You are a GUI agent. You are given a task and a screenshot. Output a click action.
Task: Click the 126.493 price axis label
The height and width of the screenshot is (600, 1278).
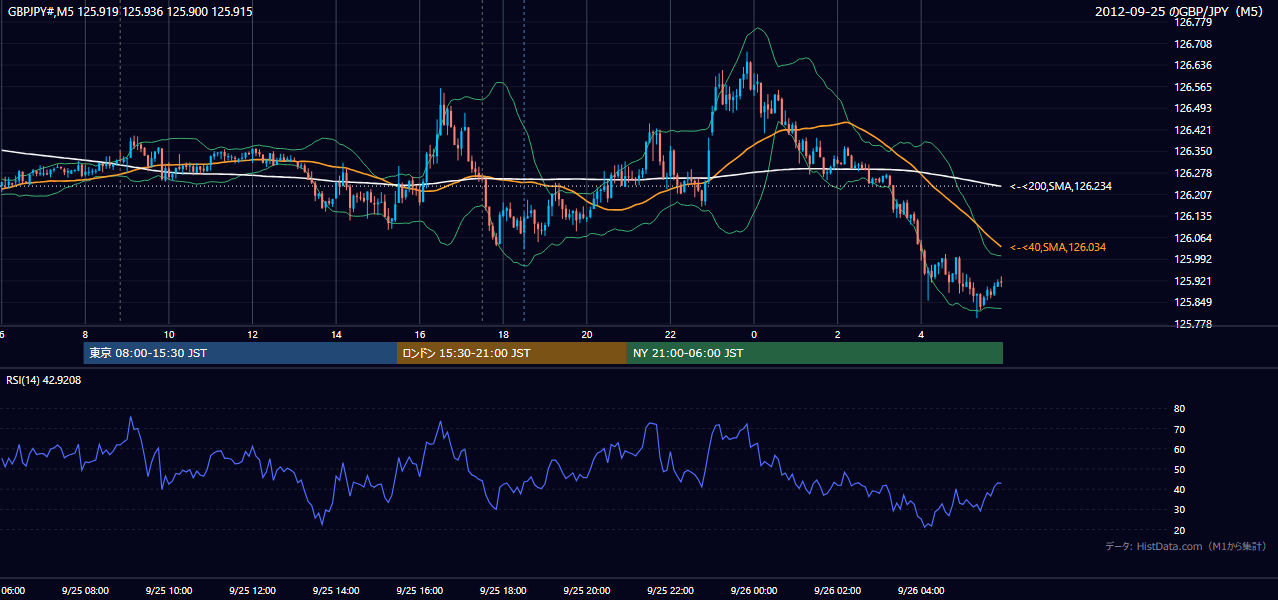[1191, 108]
